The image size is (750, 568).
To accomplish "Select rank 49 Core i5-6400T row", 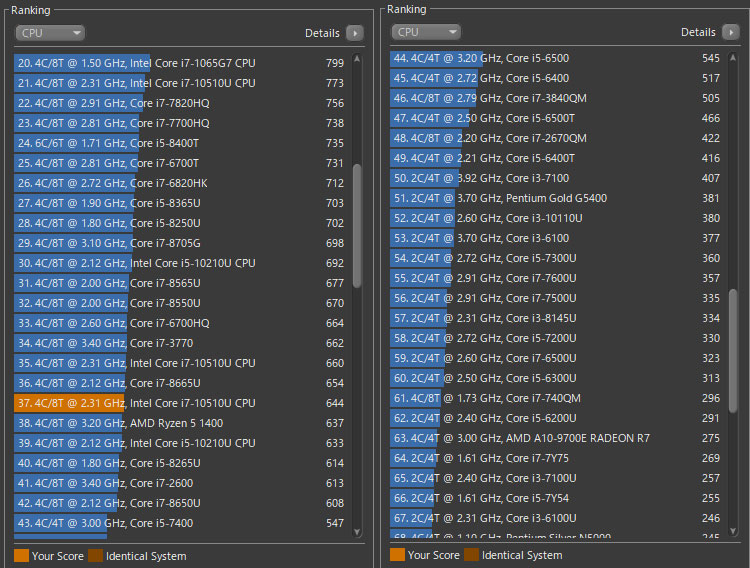I will (557, 158).
